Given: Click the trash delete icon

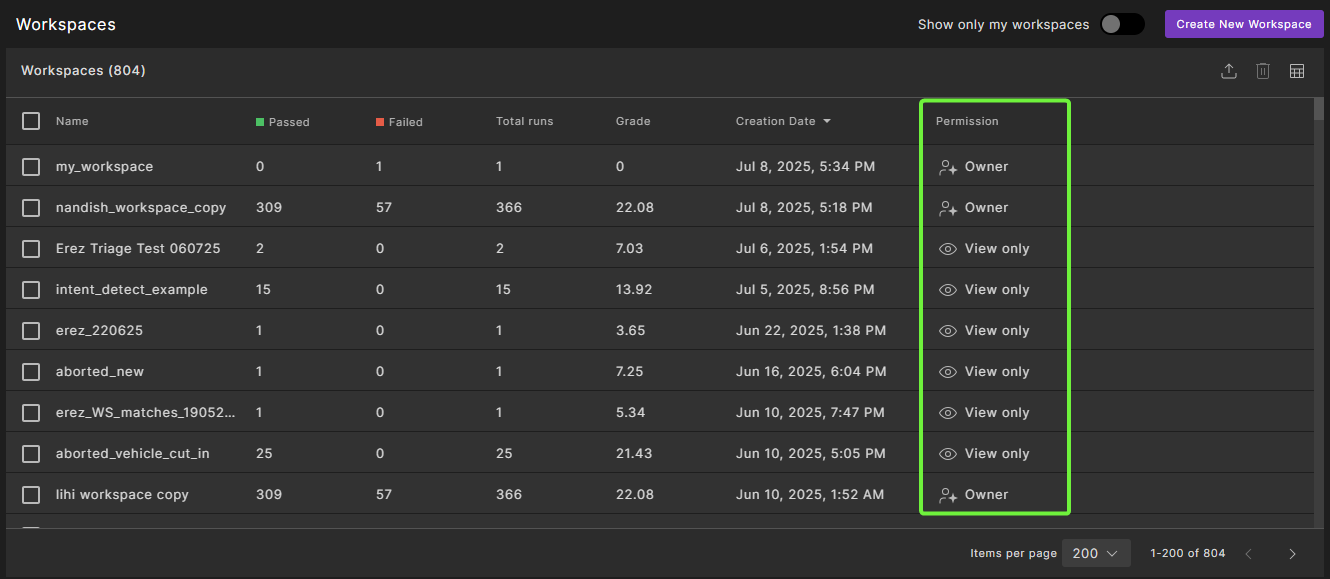Looking at the screenshot, I should click(1263, 71).
